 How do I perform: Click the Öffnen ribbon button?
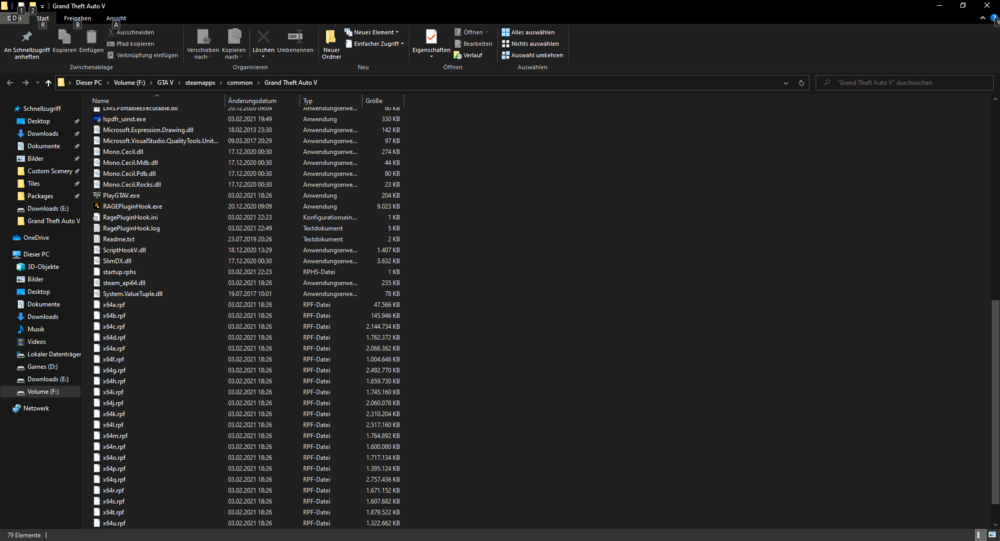click(x=471, y=32)
